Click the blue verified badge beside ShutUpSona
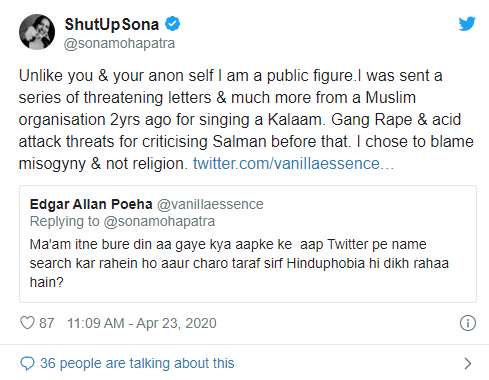The width and height of the screenshot is (489, 380). point(173,24)
